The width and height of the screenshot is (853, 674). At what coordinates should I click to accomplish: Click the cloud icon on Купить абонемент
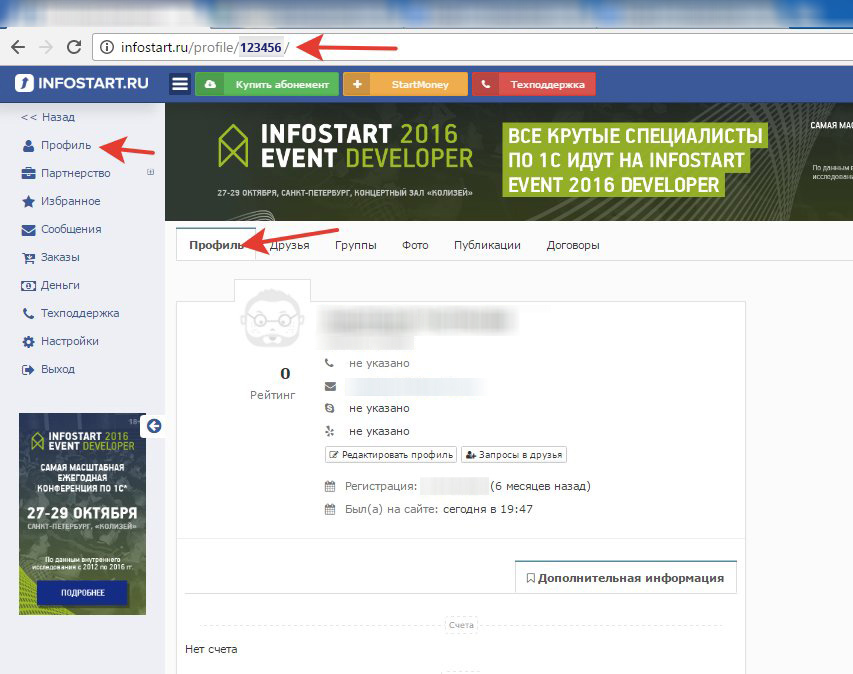[210, 84]
